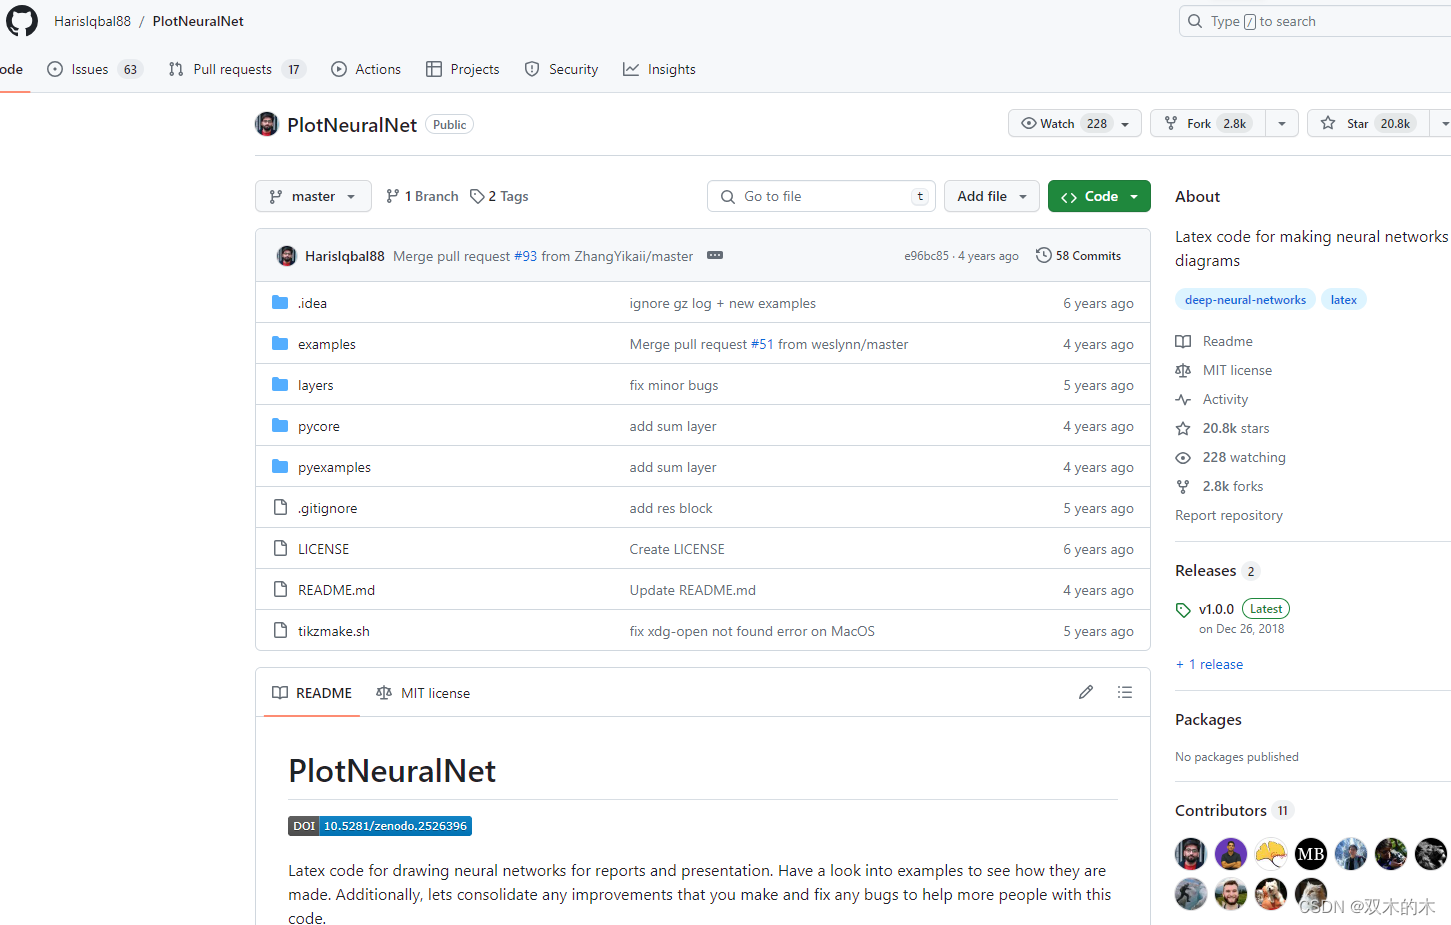Open the Actions tab
Viewport: 1451px width, 925px height.
pyautogui.click(x=366, y=69)
